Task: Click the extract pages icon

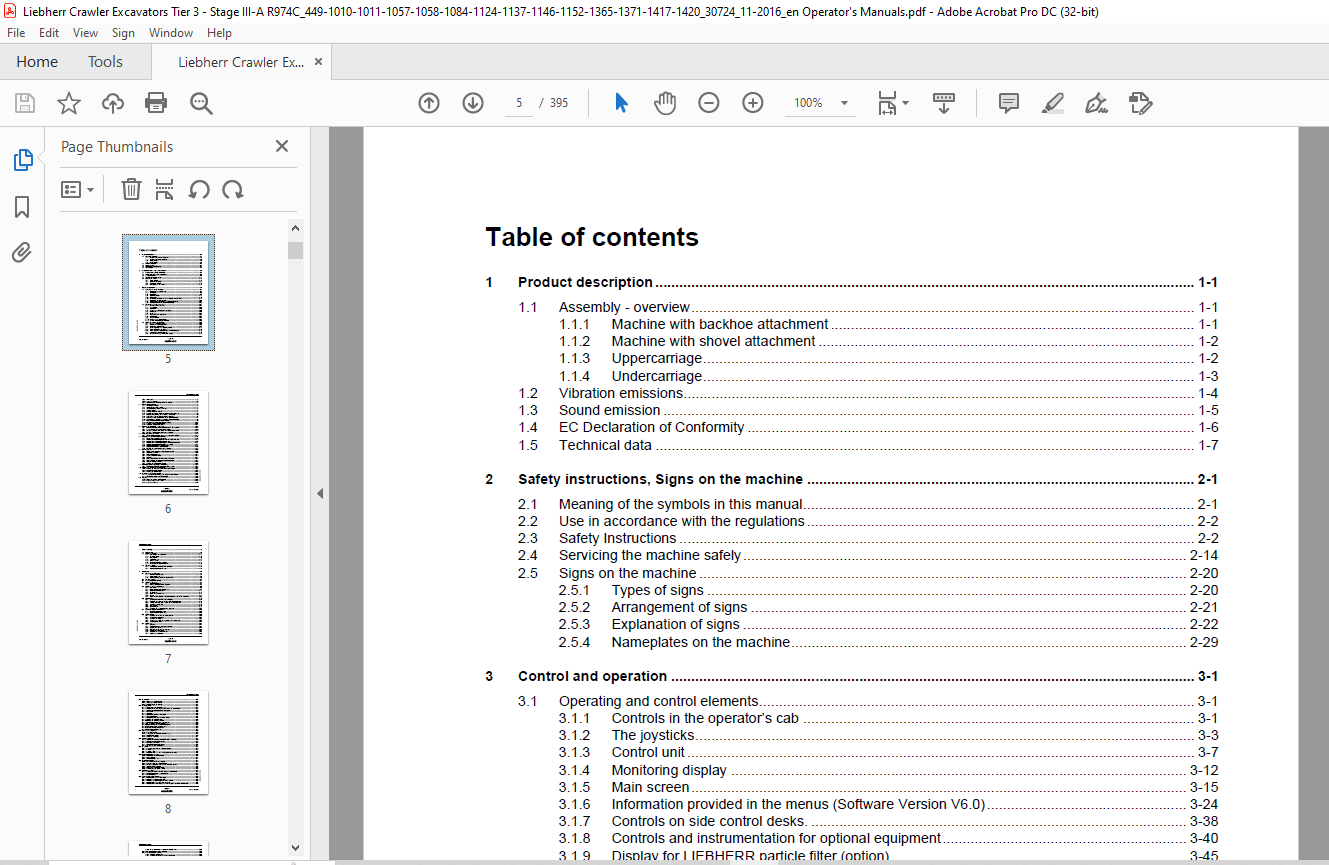Action: [165, 189]
